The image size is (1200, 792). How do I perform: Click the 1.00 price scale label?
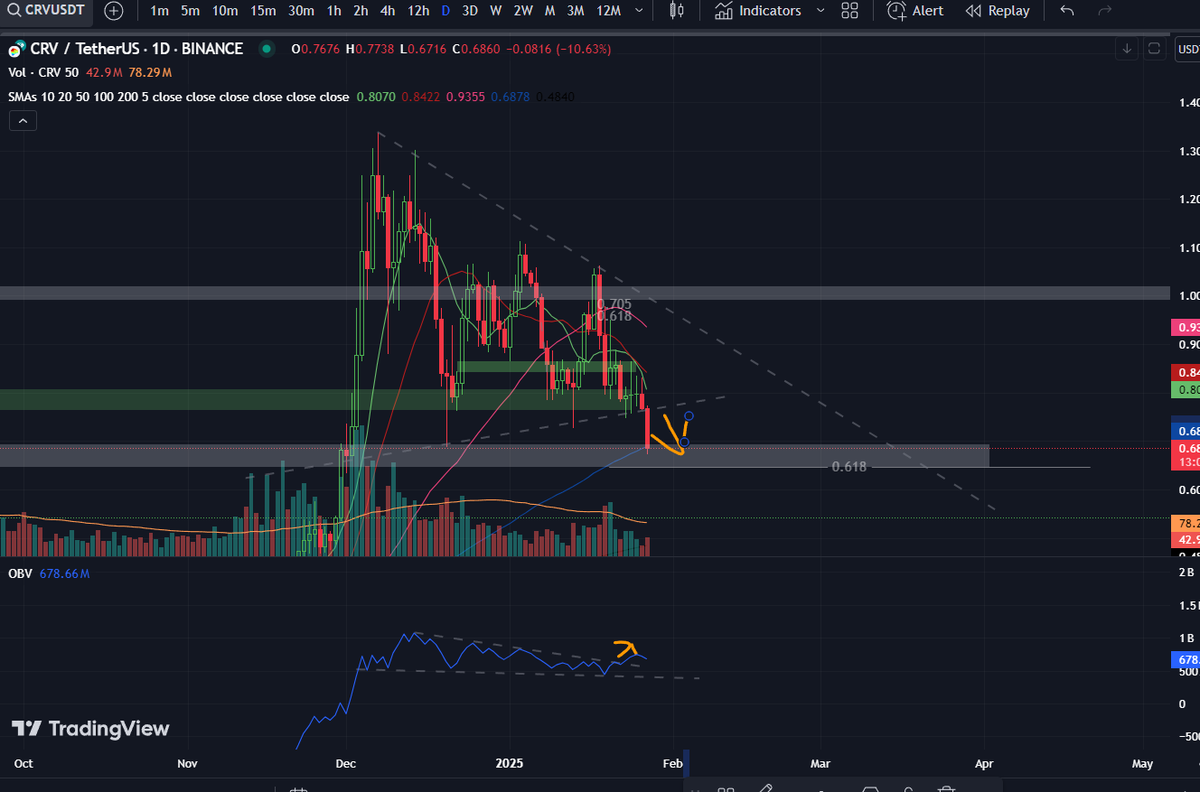(x=1188, y=296)
